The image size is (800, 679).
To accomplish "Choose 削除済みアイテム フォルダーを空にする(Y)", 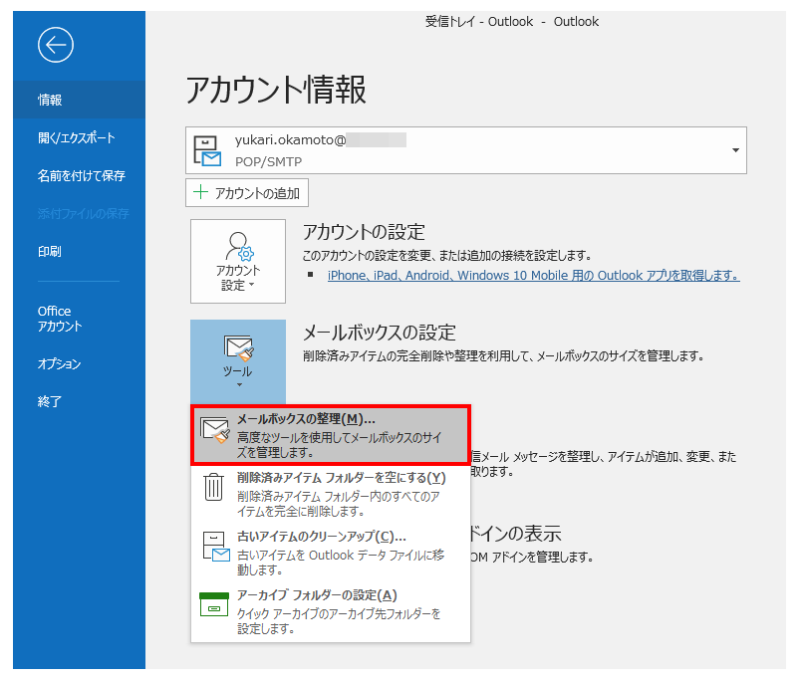I will pos(340,477).
